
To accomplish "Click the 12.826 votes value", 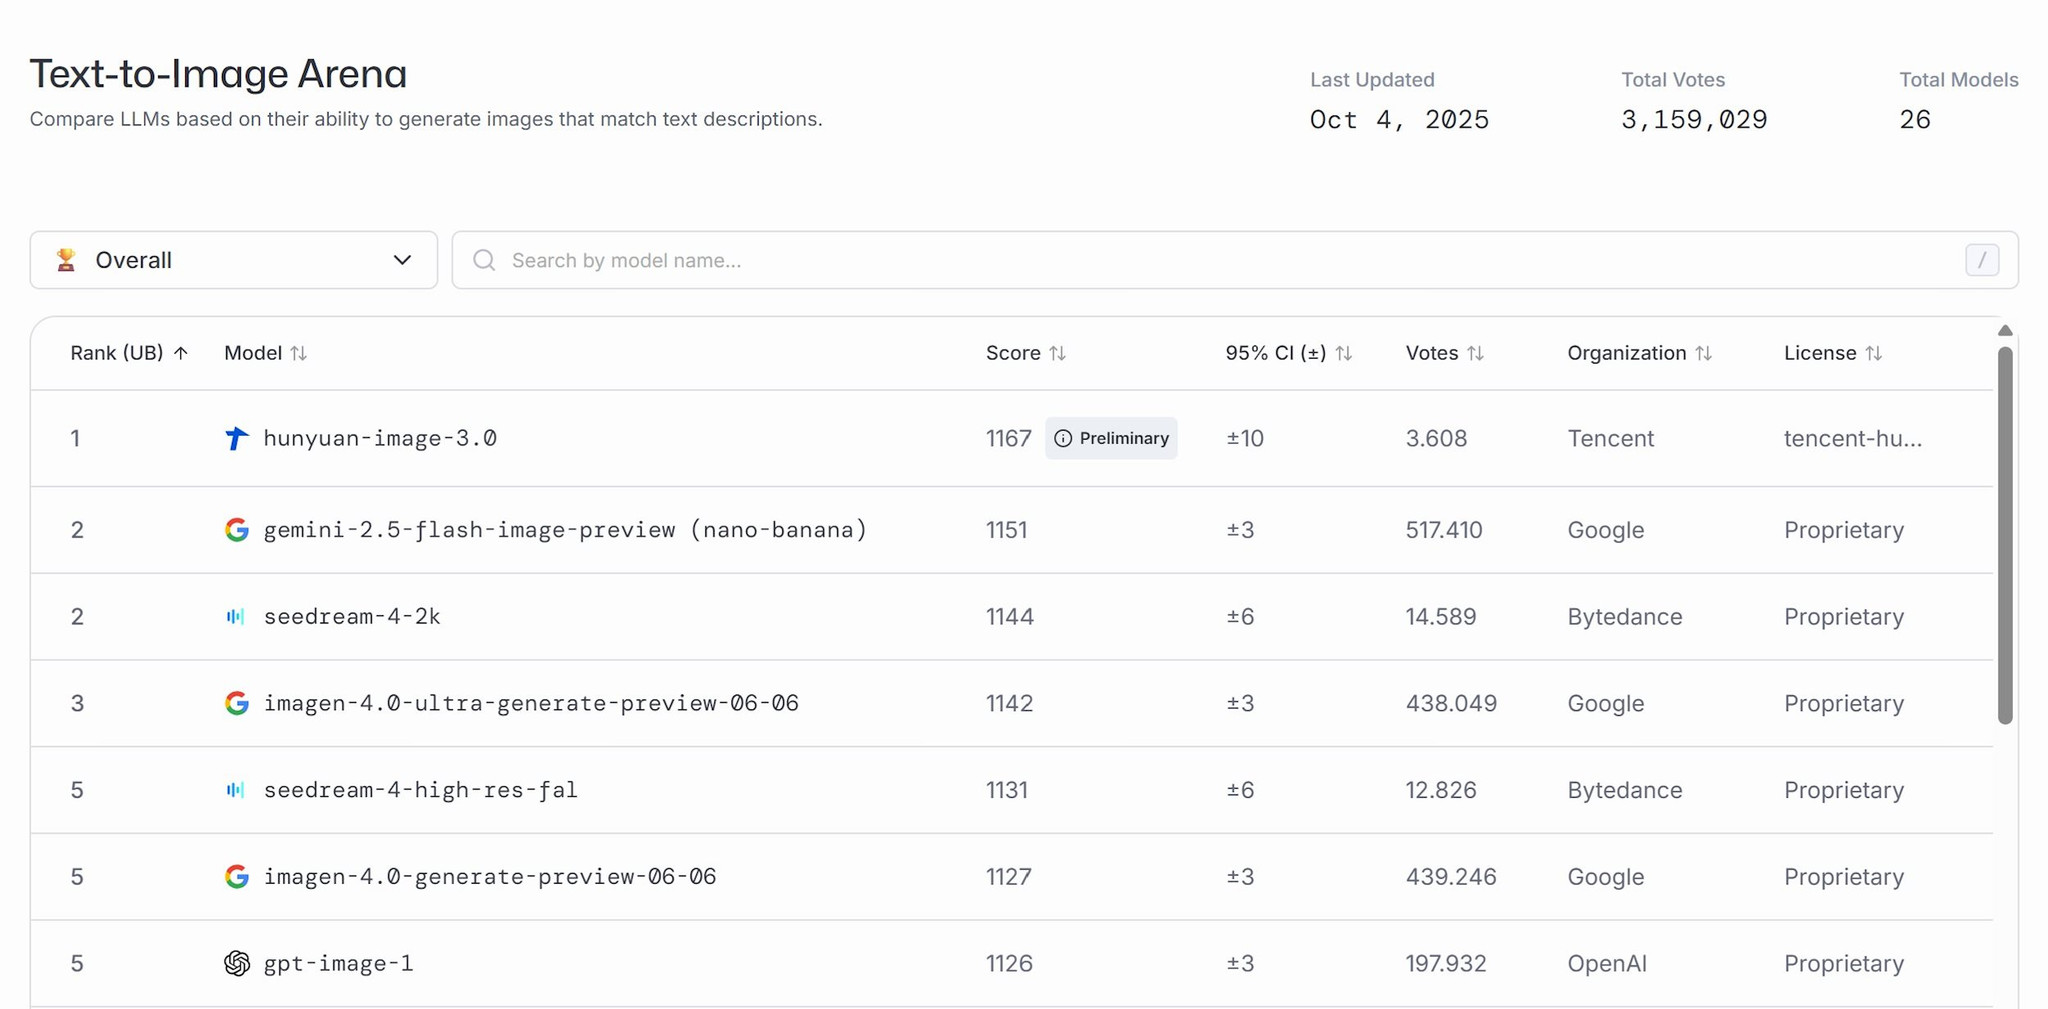I will 1441,790.
